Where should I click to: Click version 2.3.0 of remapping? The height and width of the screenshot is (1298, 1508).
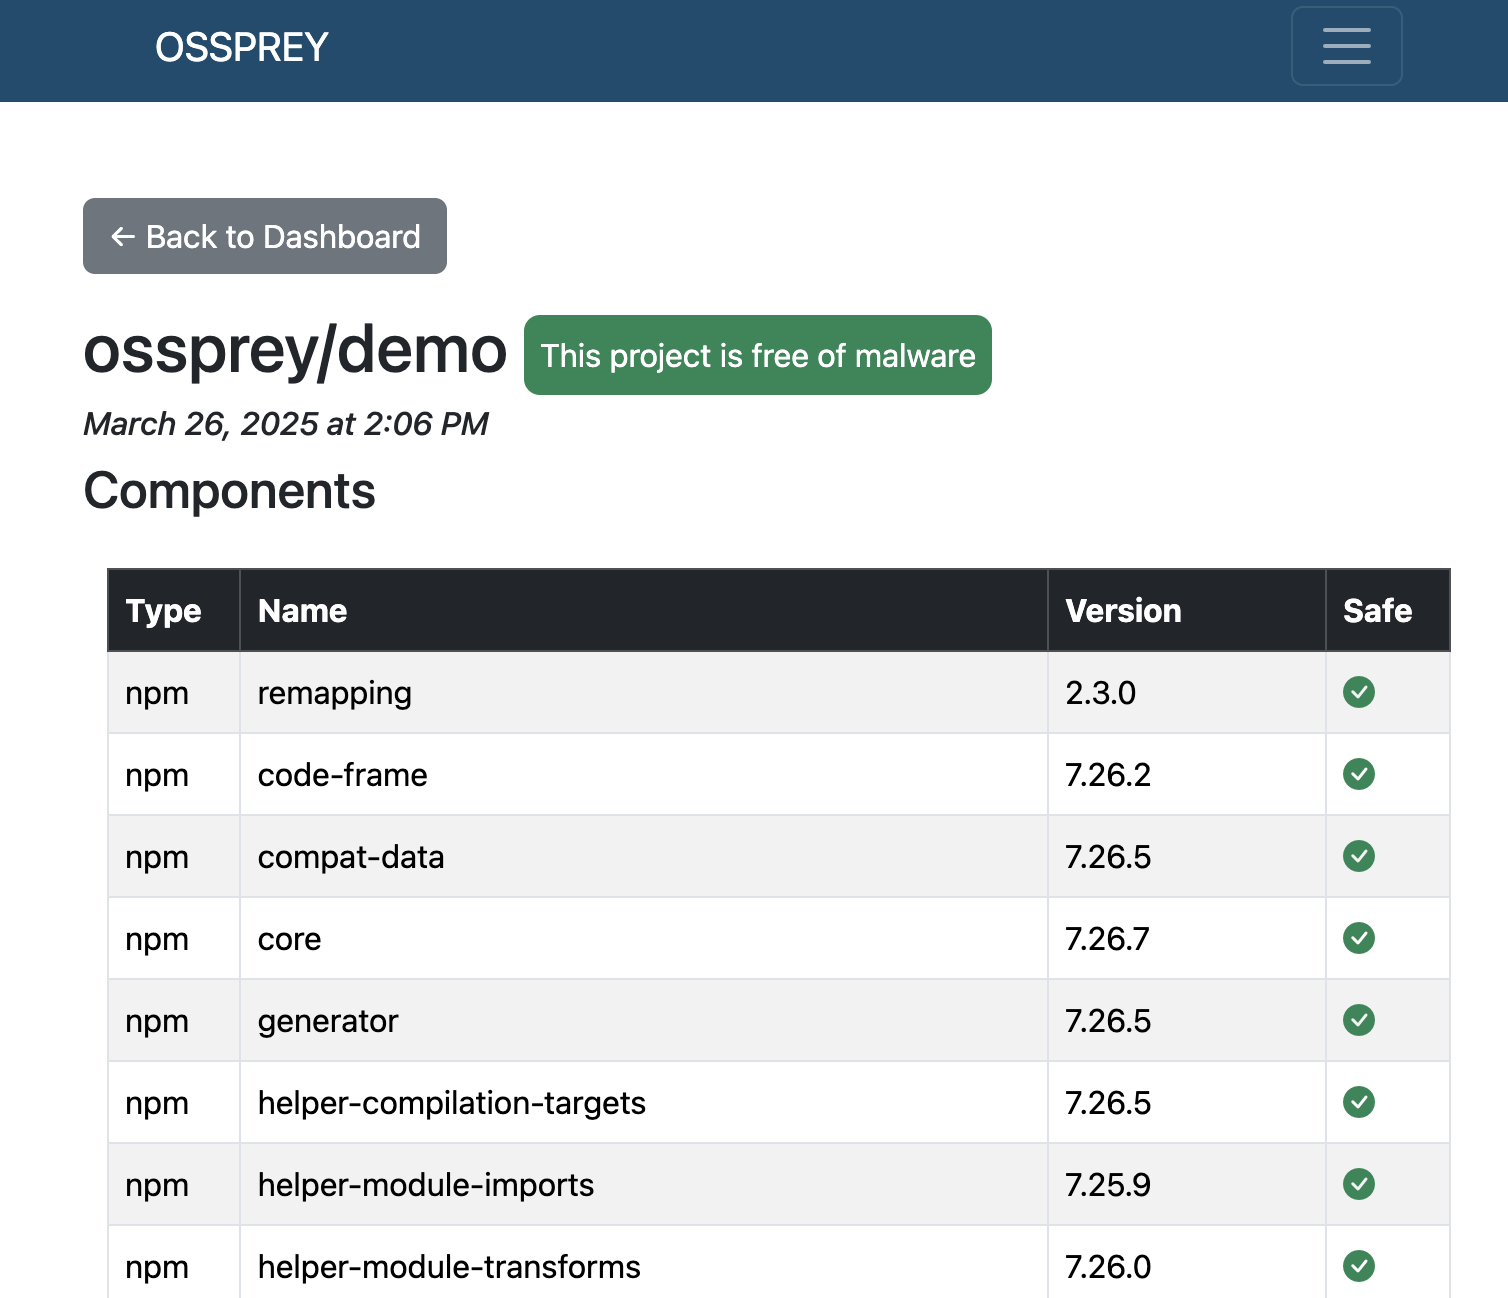click(x=1100, y=693)
